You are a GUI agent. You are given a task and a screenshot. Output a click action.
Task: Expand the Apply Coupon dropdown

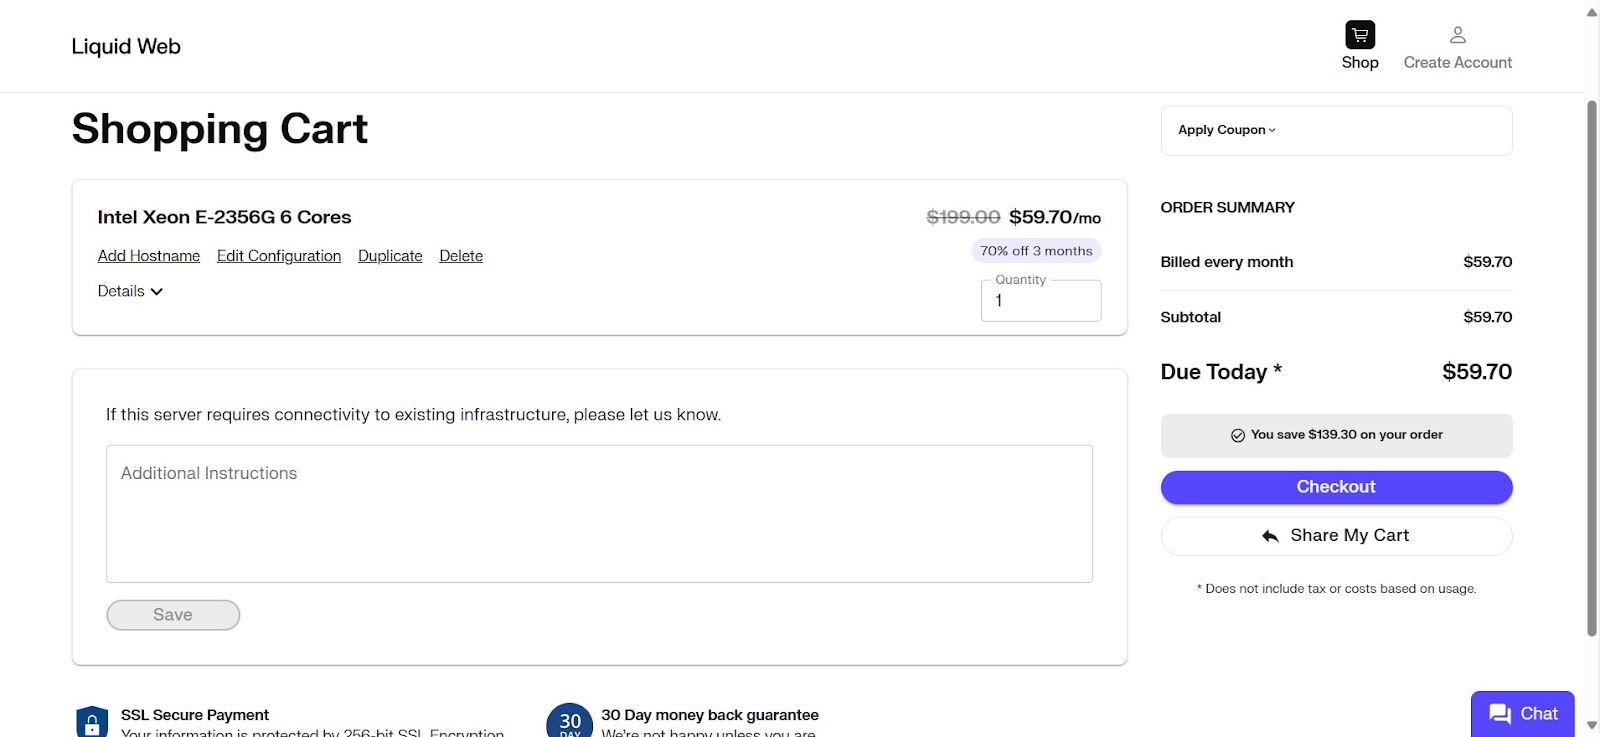pyautogui.click(x=1226, y=130)
